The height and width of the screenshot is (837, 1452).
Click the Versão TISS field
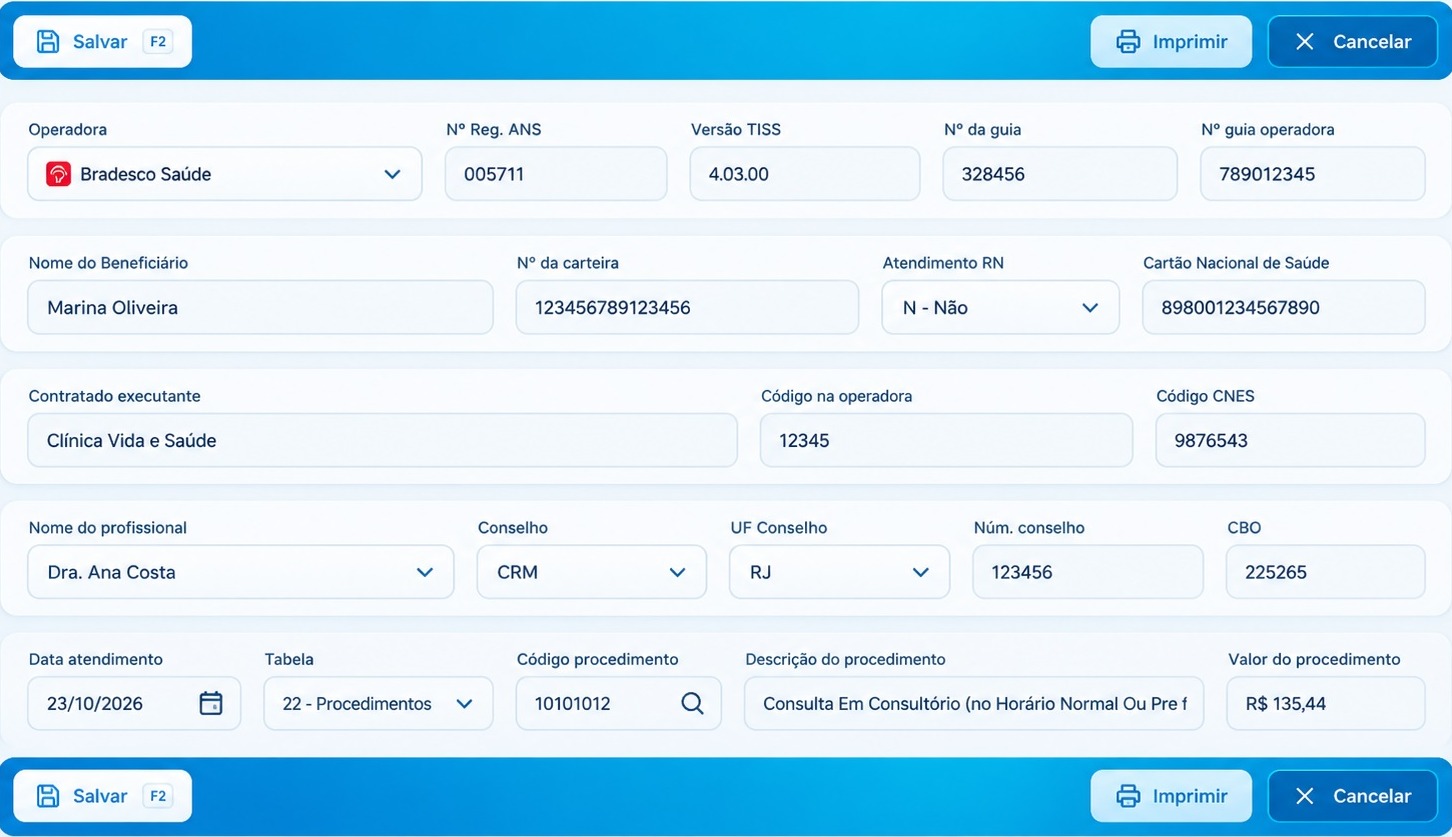(805, 174)
